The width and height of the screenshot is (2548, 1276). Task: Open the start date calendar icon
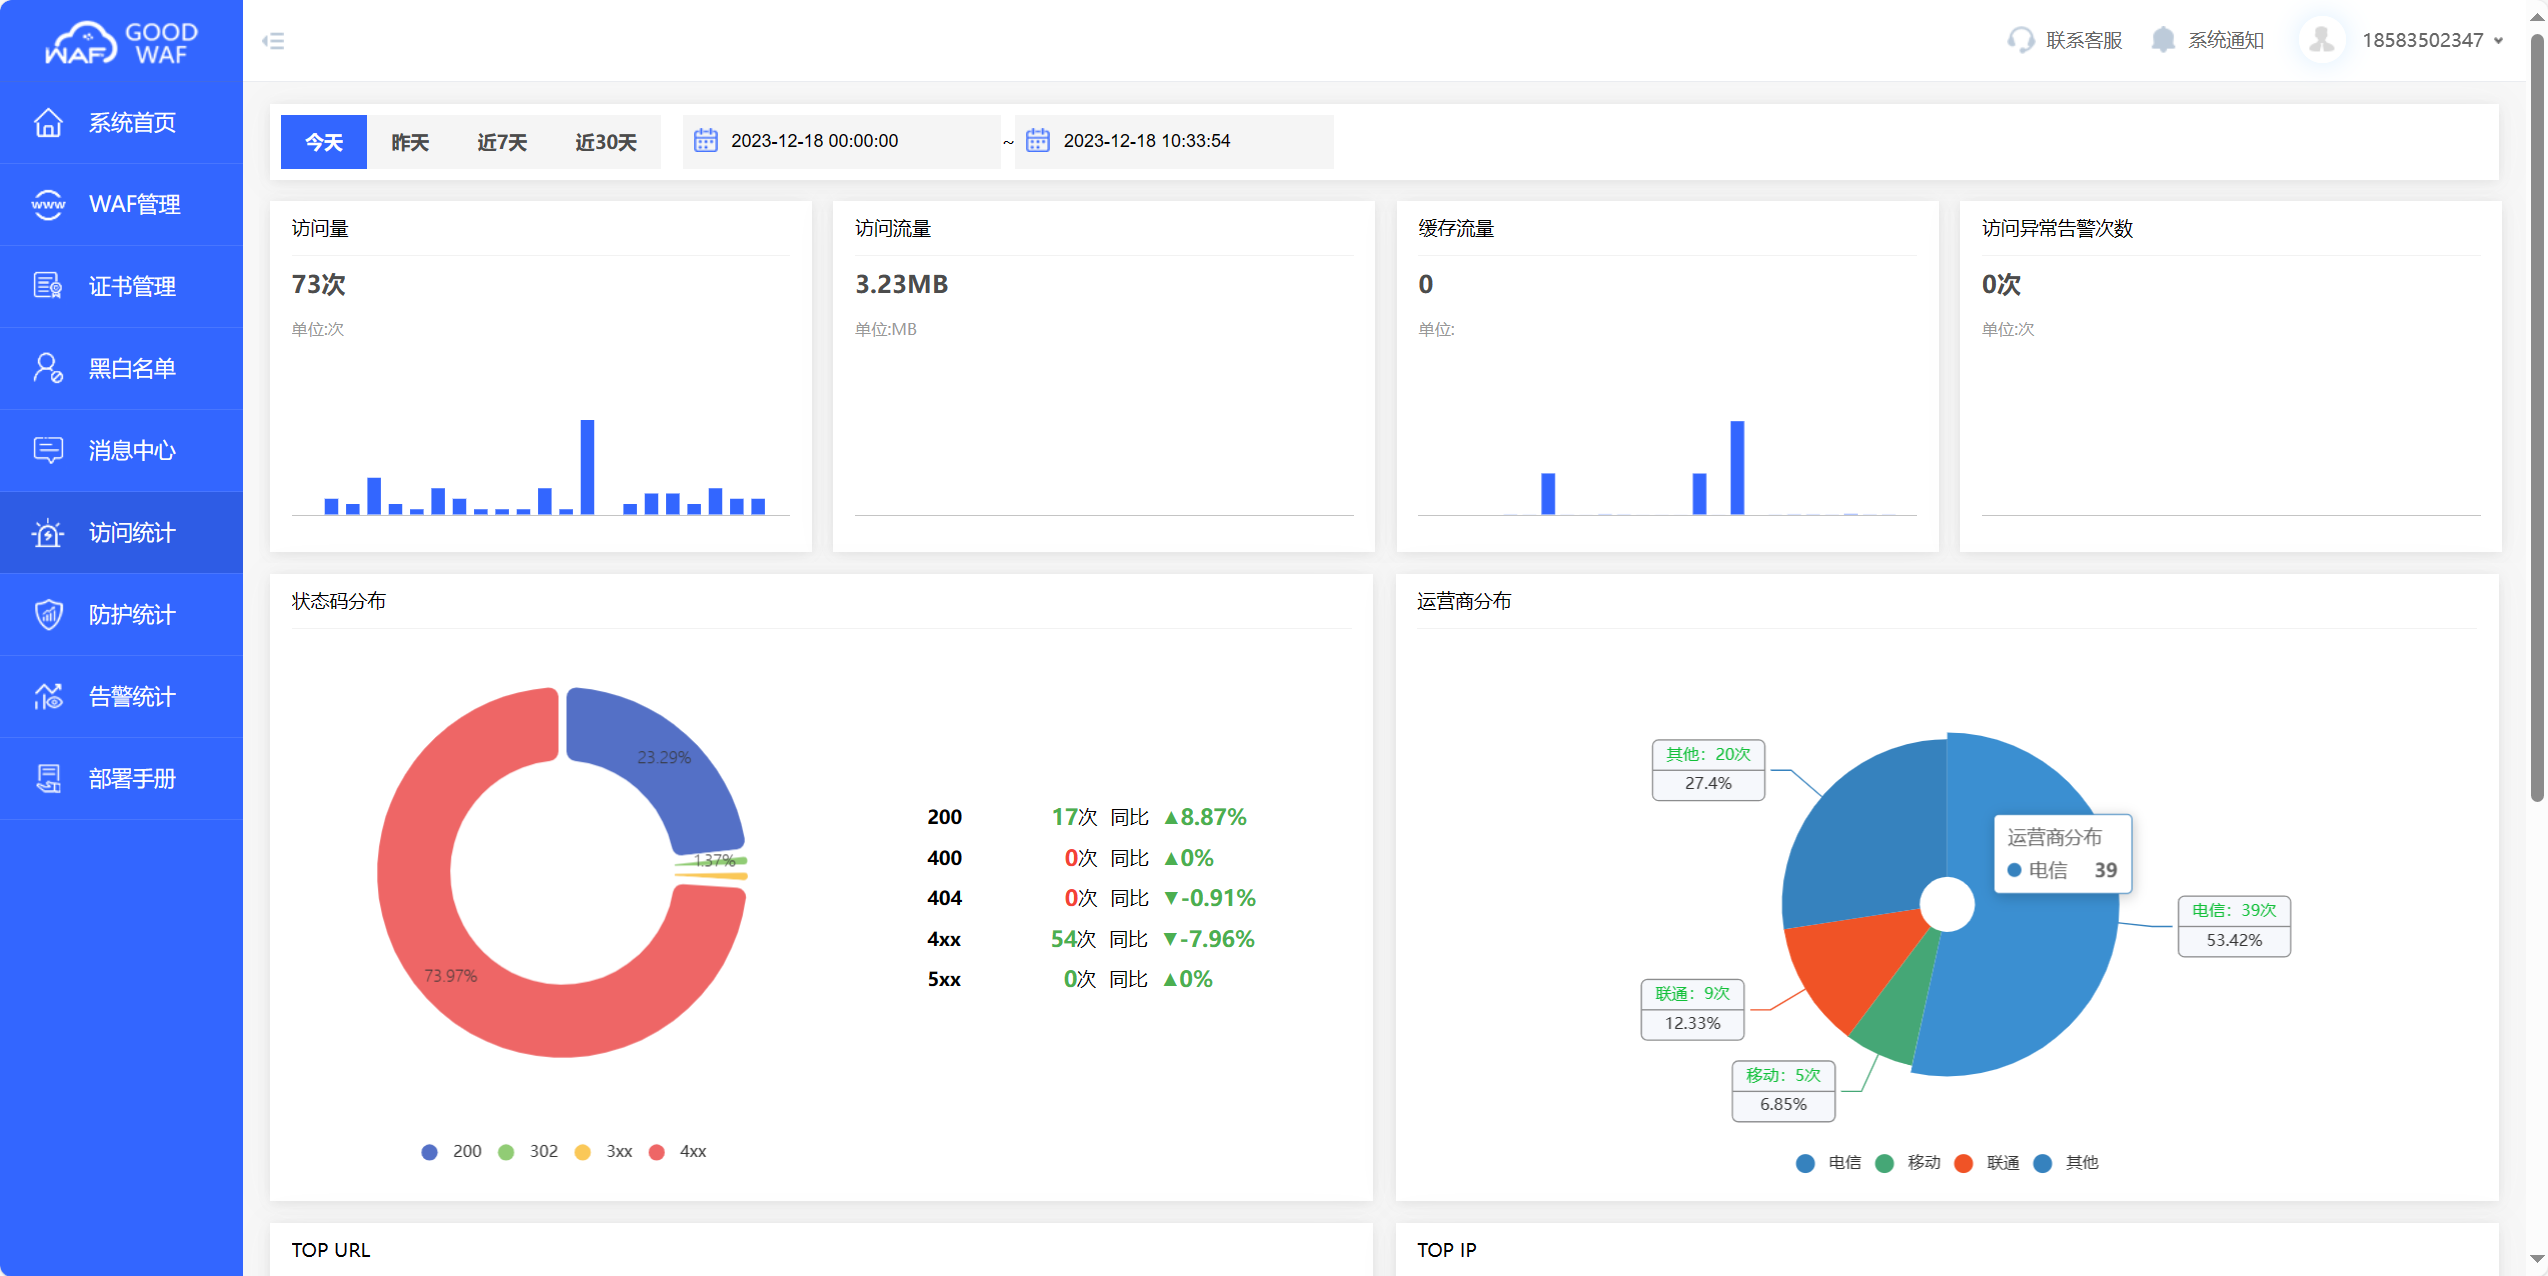pyautogui.click(x=706, y=141)
